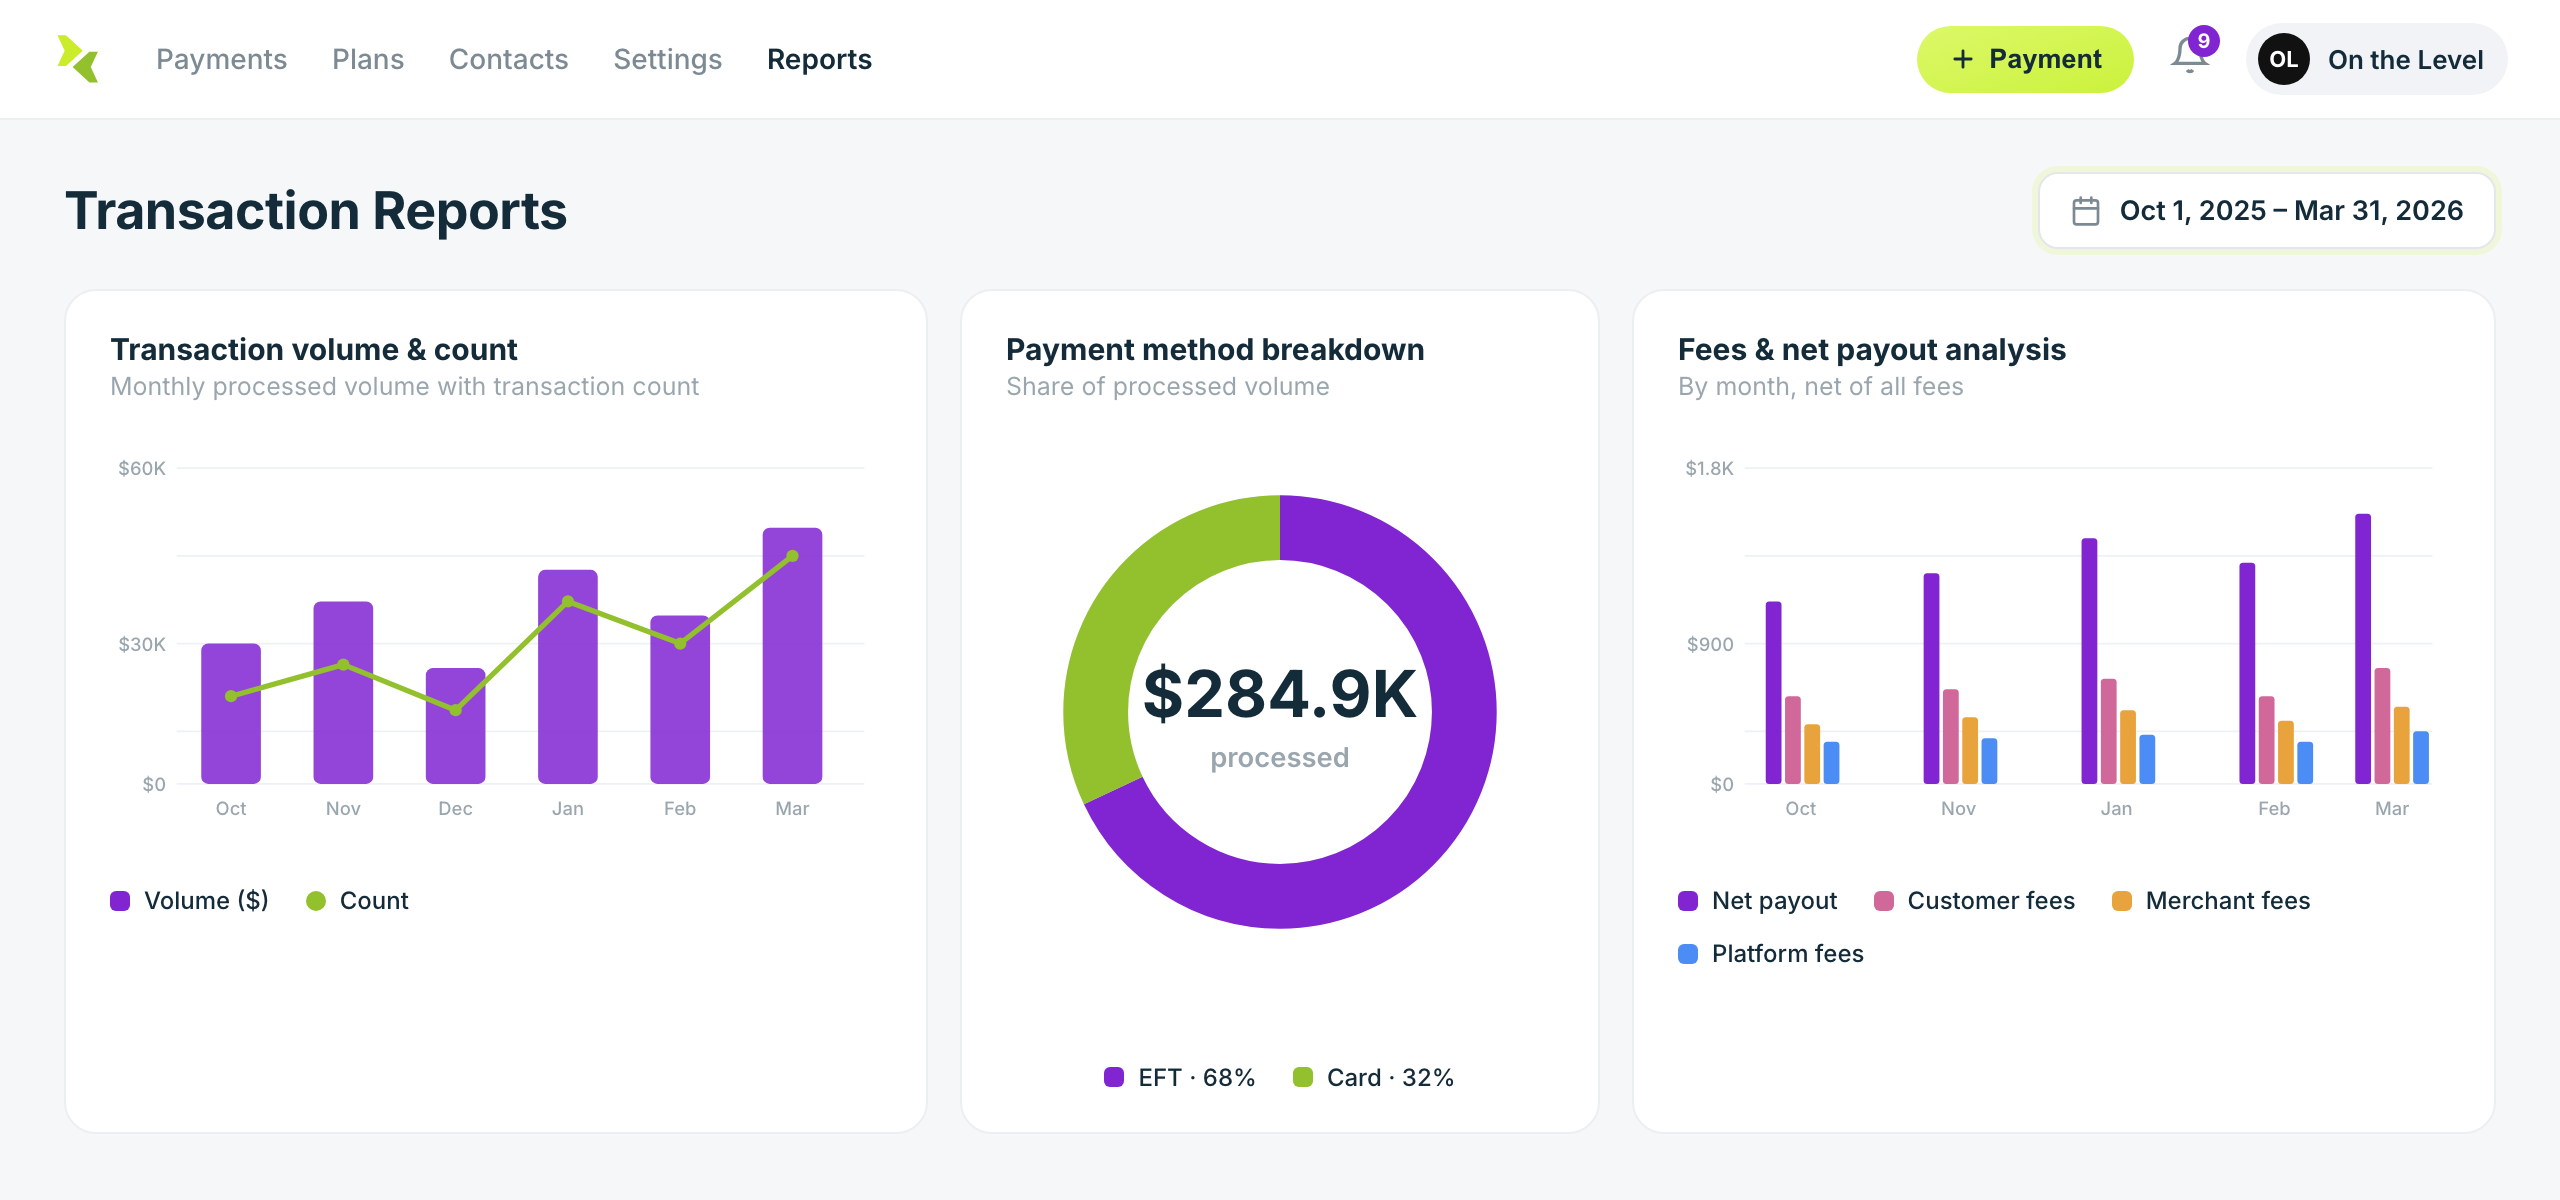Toggle the Net payout legend series
This screenshot has width=2560, height=1200.
[1758, 901]
